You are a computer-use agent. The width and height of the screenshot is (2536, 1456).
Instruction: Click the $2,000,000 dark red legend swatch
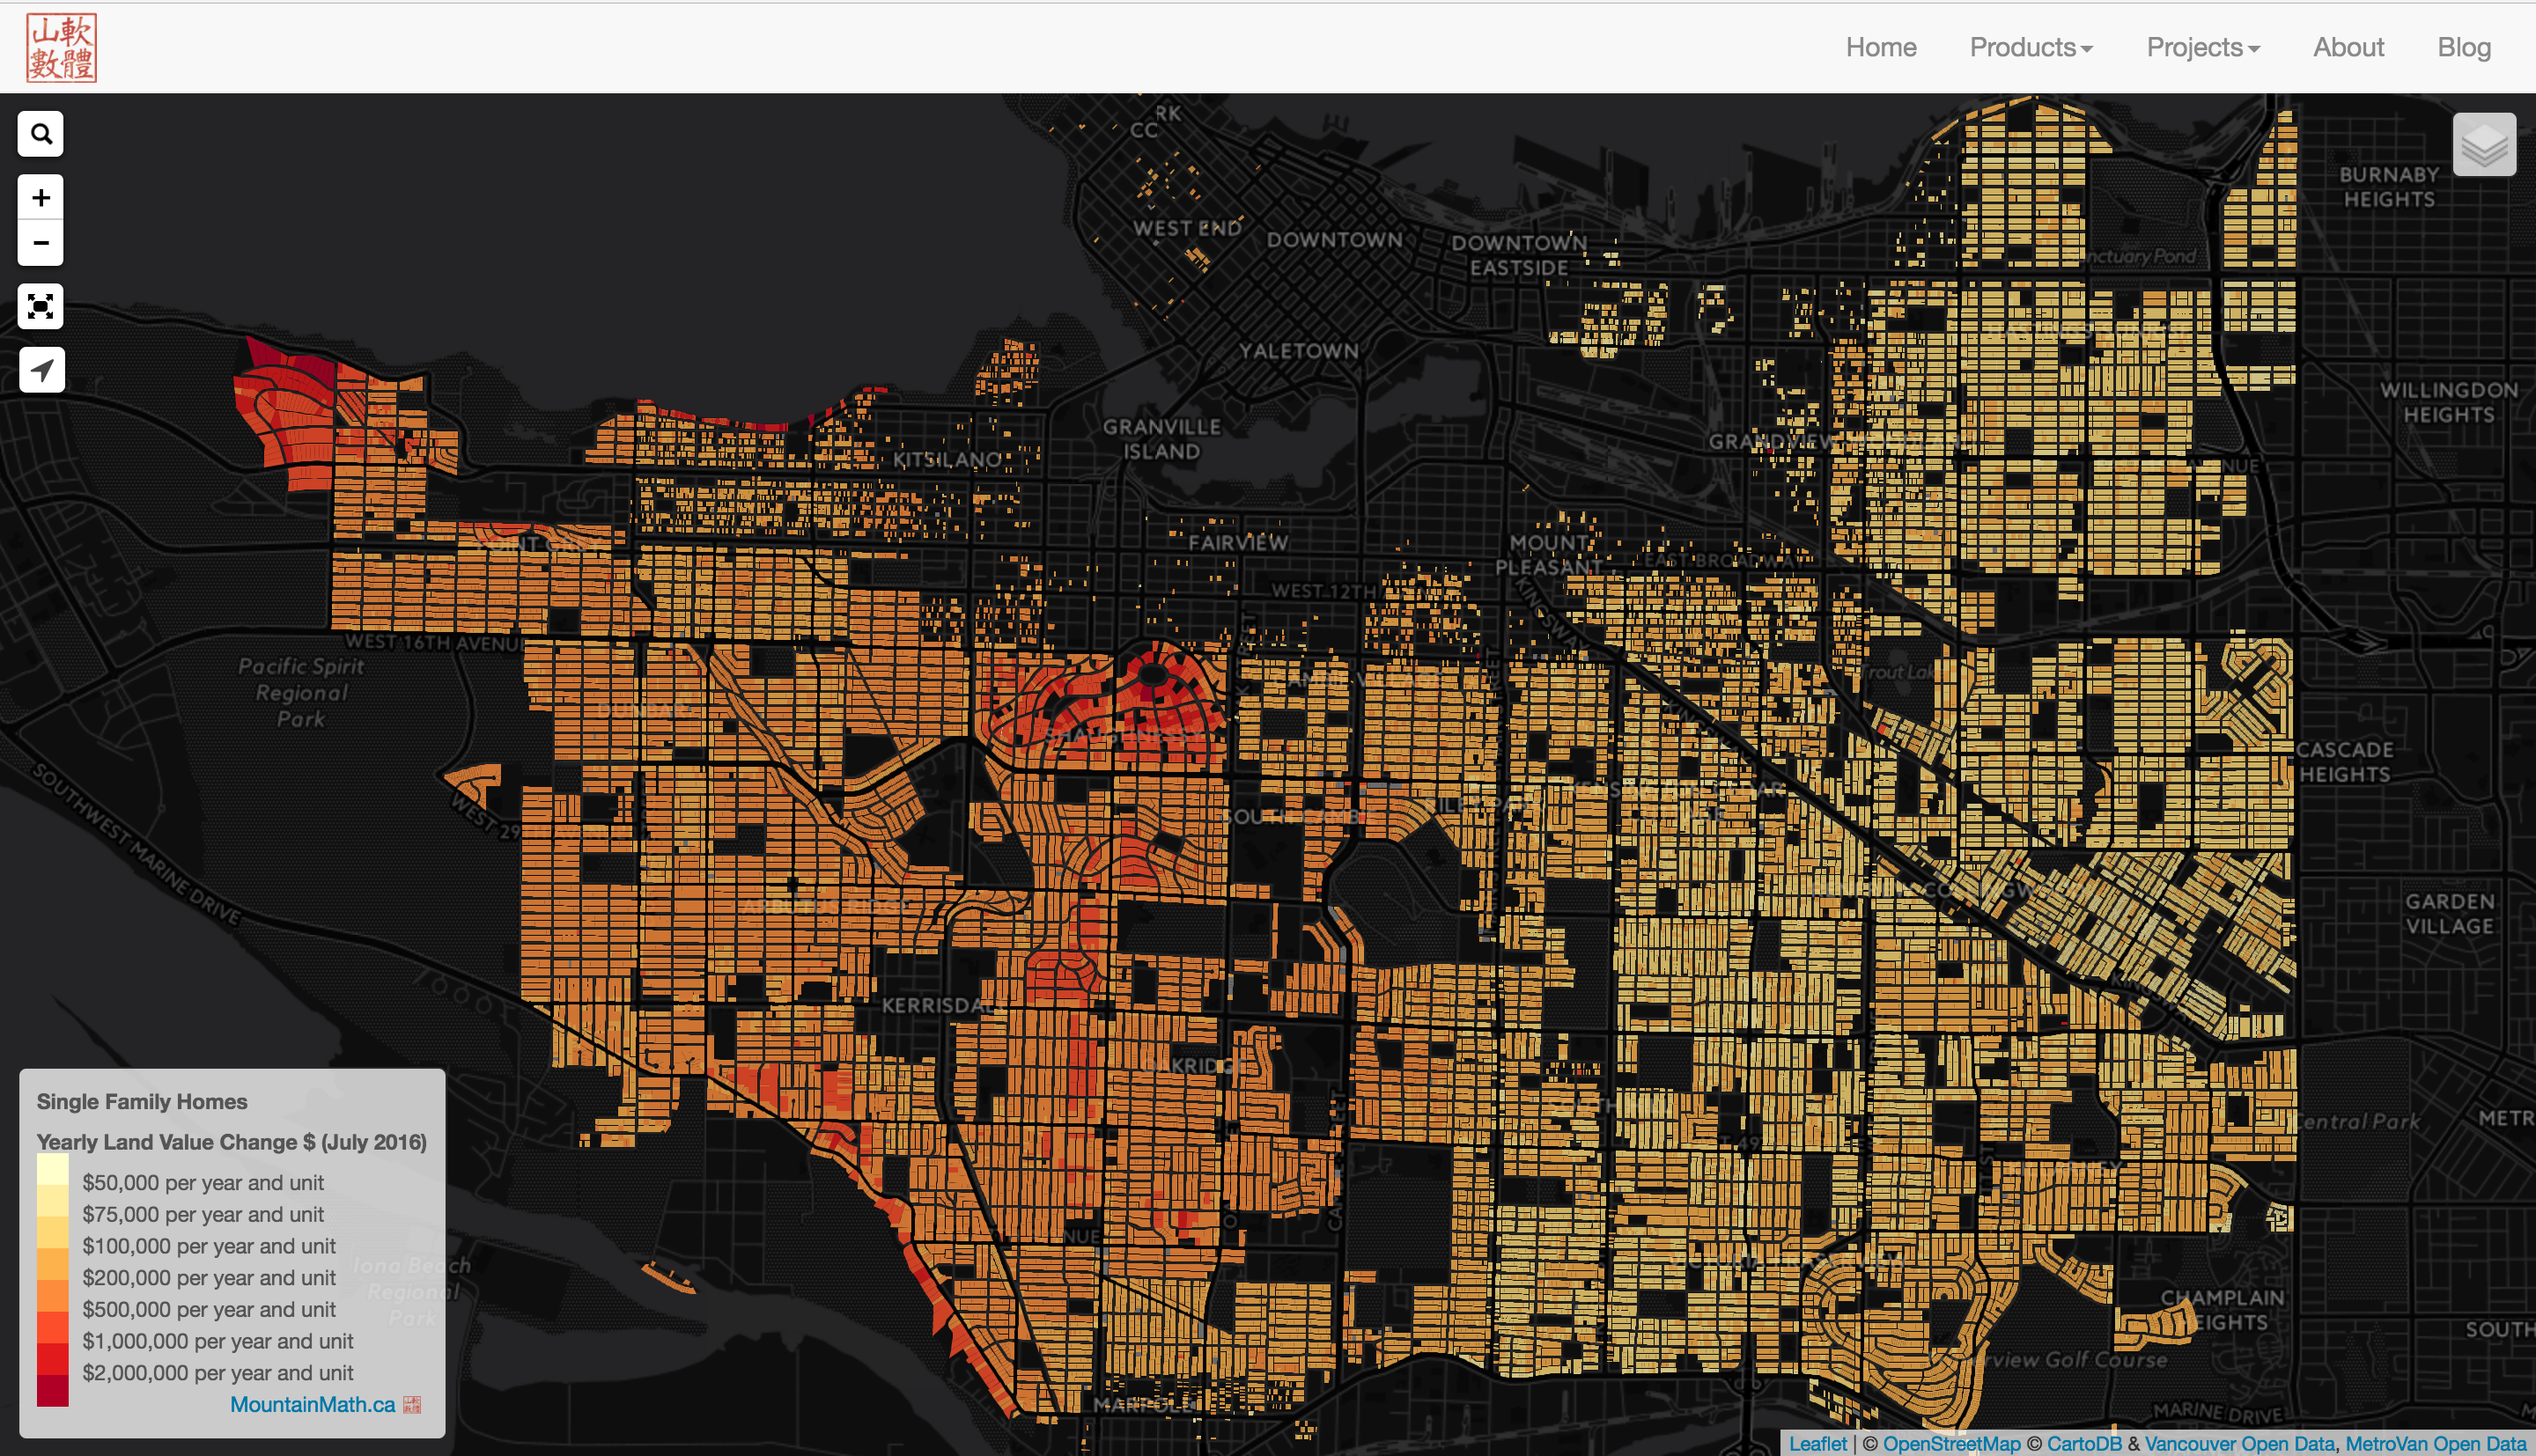pos(53,1390)
